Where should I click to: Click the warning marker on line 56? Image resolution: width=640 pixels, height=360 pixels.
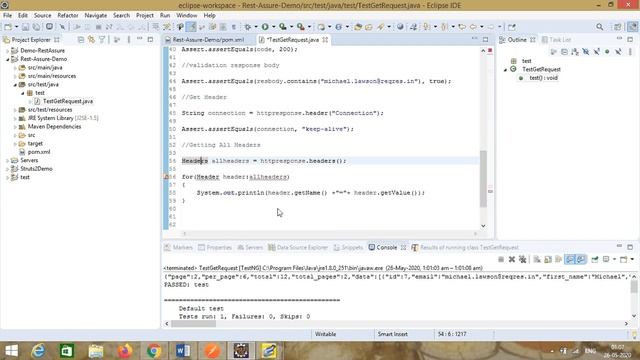click(167, 177)
